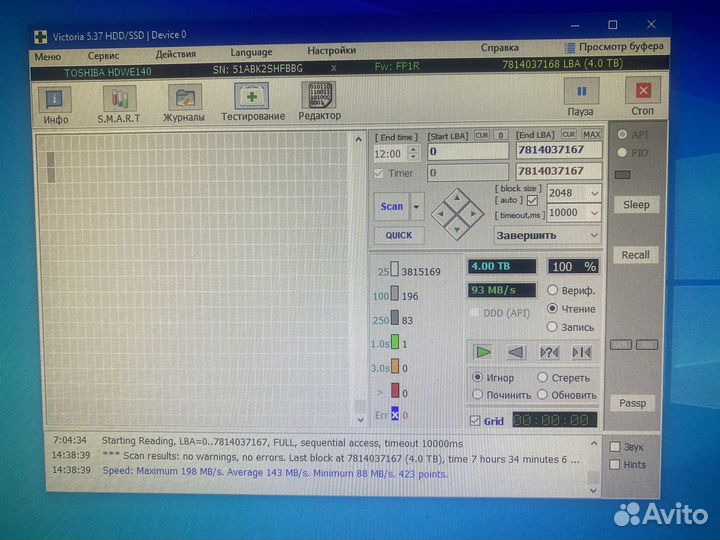This screenshot has width=720, height=540.
Task: Adjust End time 12:00 spinner
Action: tap(414, 153)
